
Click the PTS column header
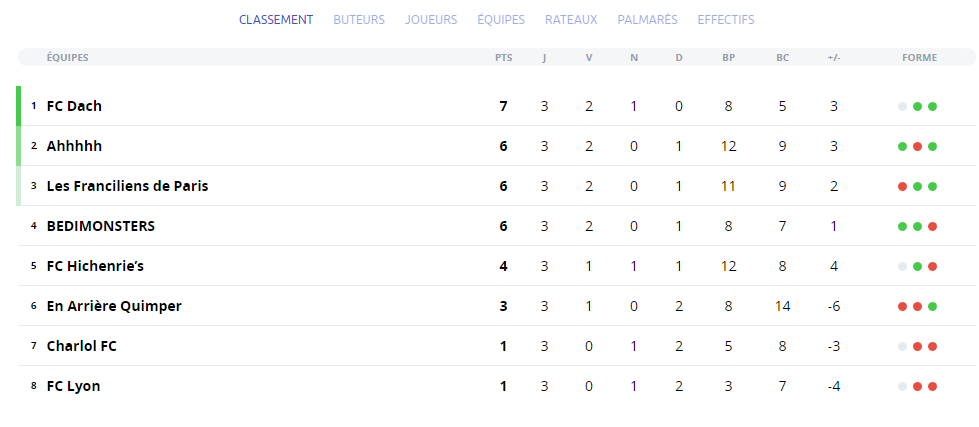tap(504, 57)
